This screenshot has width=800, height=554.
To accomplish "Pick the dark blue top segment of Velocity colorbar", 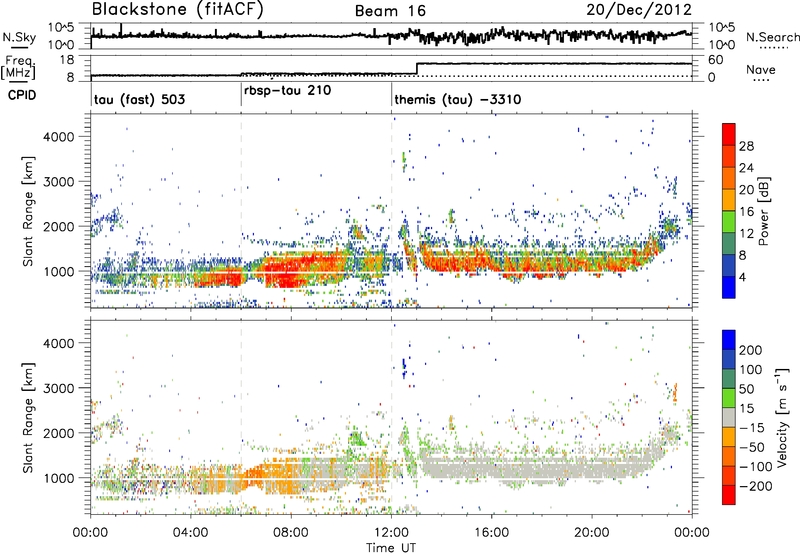I will click(x=729, y=340).
